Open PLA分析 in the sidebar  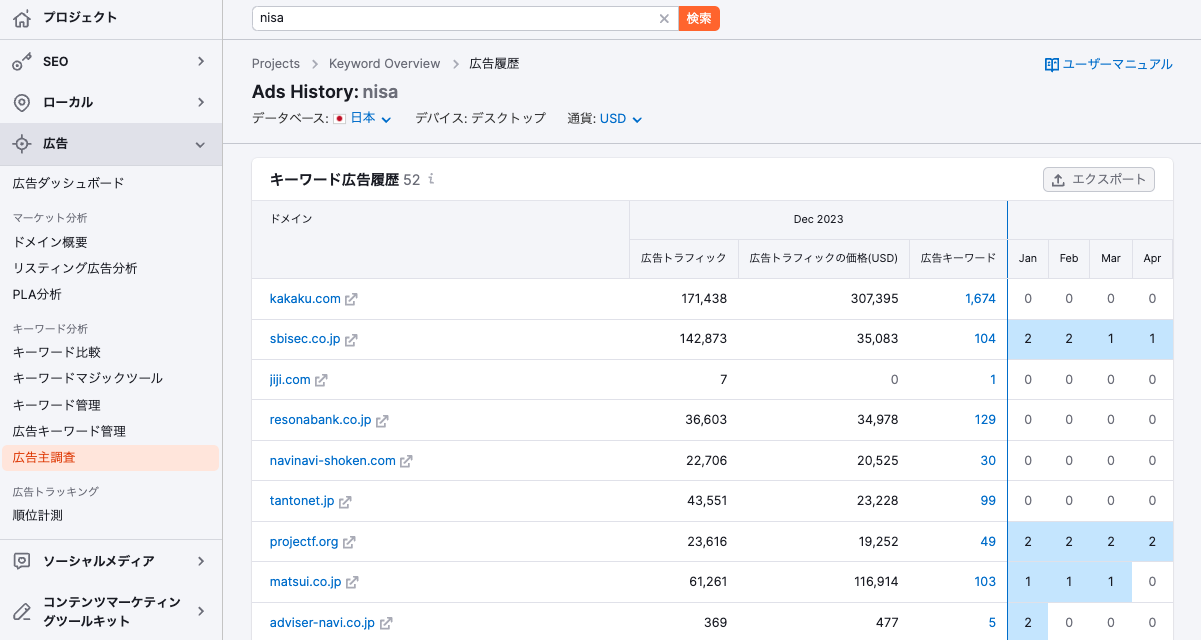pos(37,294)
